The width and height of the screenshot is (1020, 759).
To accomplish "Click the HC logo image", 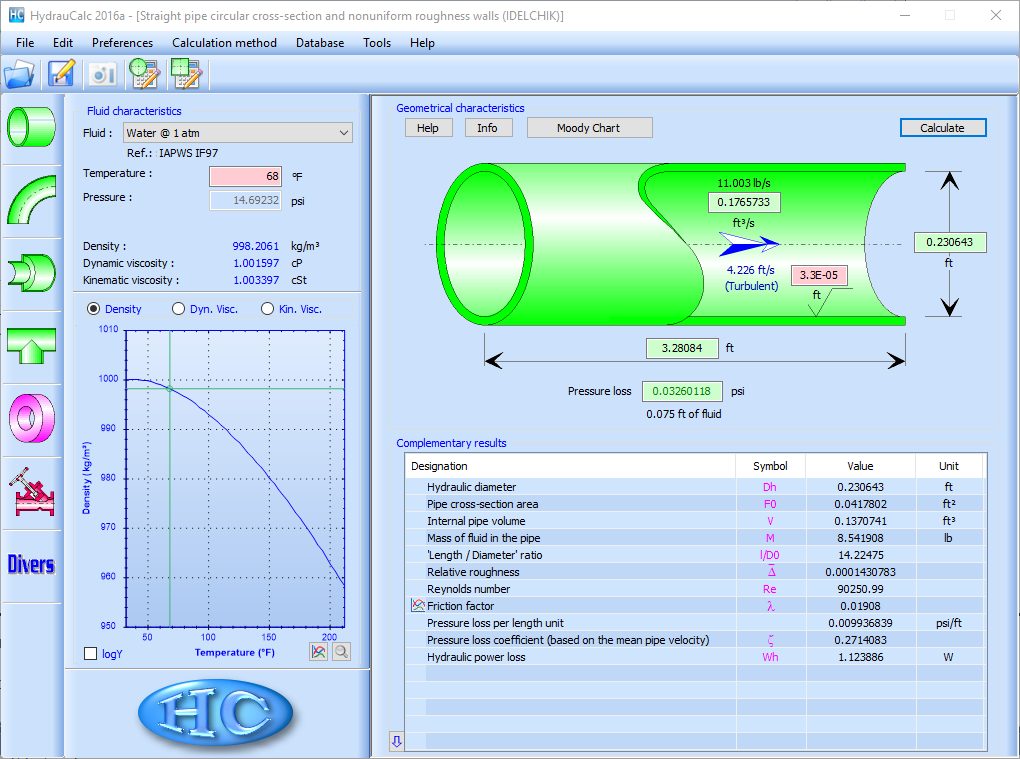I will point(215,712).
